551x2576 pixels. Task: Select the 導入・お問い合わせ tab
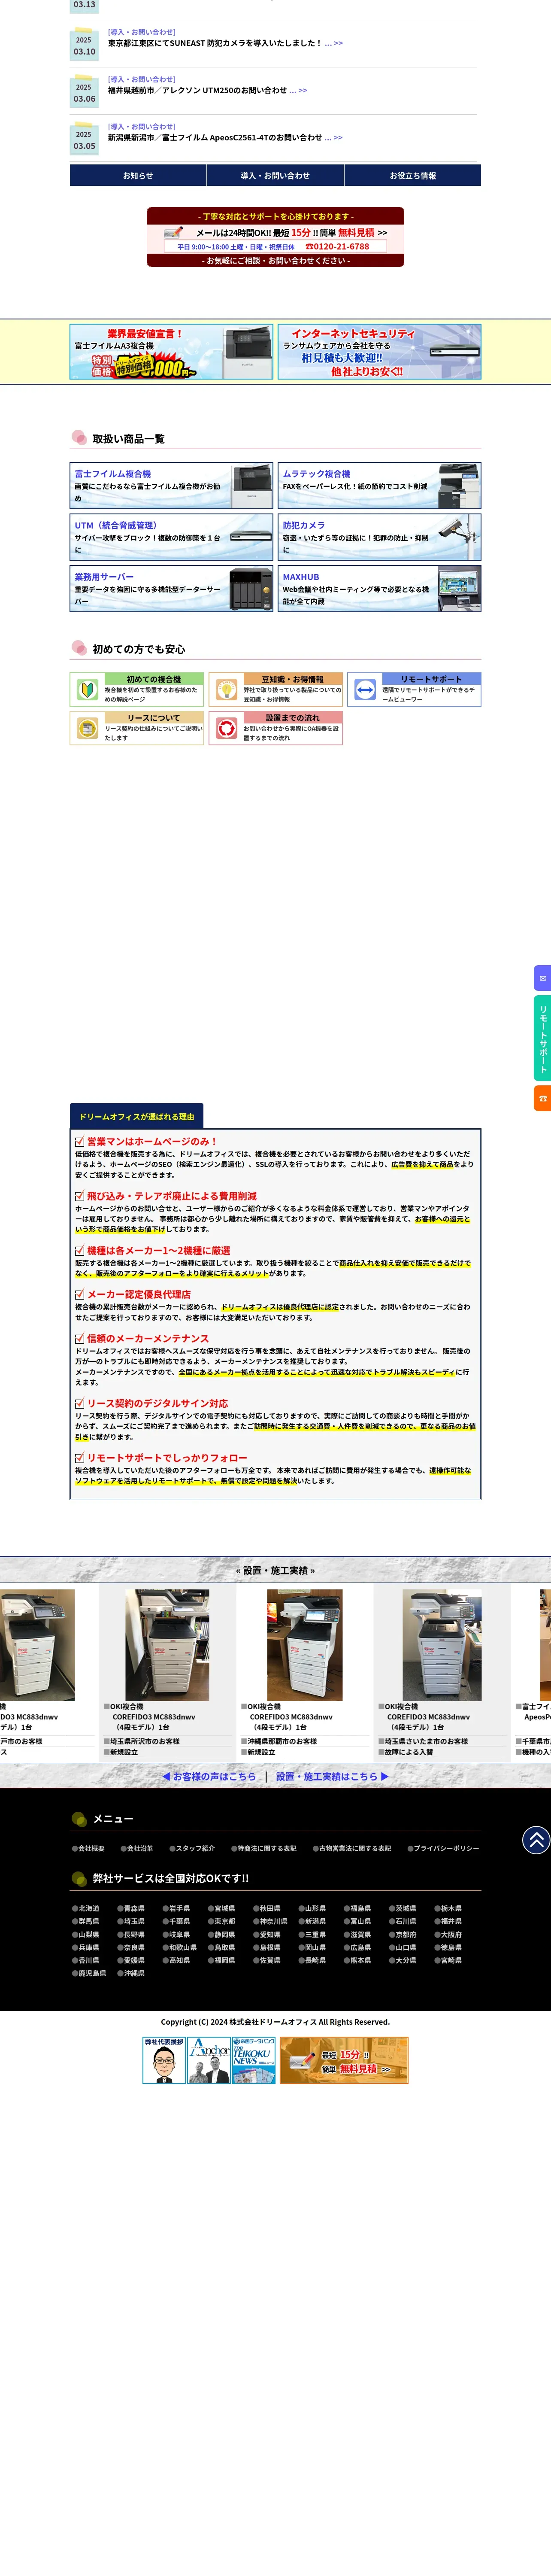point(275,175)
